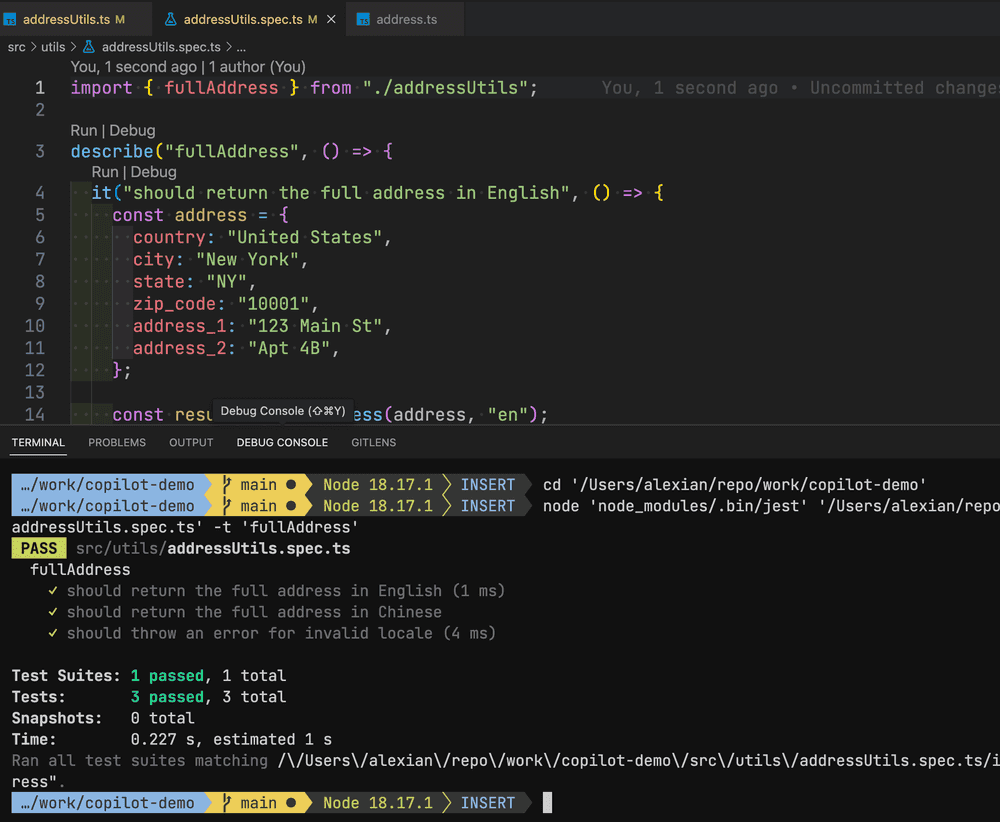Open the PROBLEMS panel tab
1000x822 pixels.
(x=117, y=442)
